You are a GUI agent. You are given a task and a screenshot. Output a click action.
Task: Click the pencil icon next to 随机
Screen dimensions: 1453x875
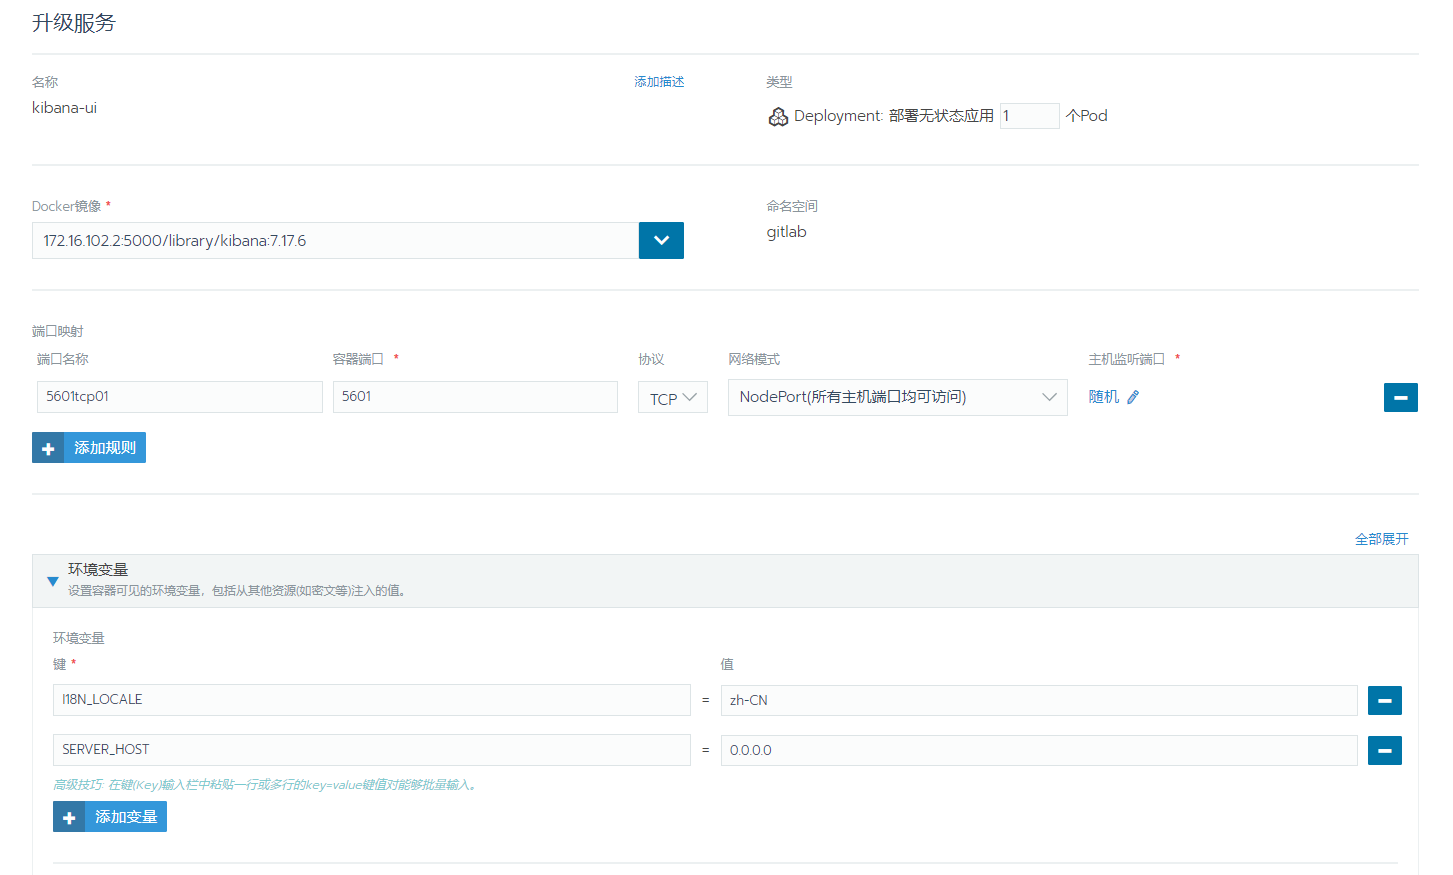1133,397
